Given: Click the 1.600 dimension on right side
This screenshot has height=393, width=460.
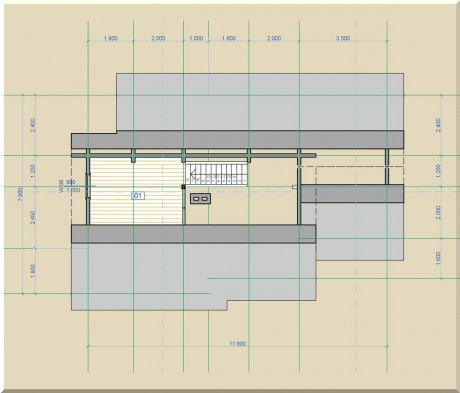Looking at the screenshot, I should point(438,258).
